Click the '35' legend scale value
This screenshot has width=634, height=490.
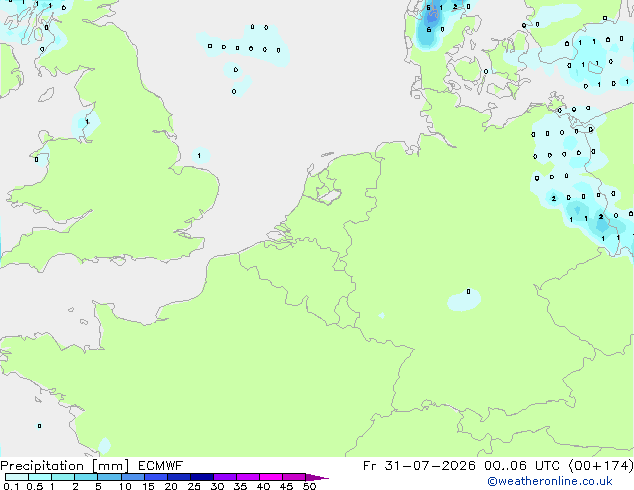(x=240, y=486)
